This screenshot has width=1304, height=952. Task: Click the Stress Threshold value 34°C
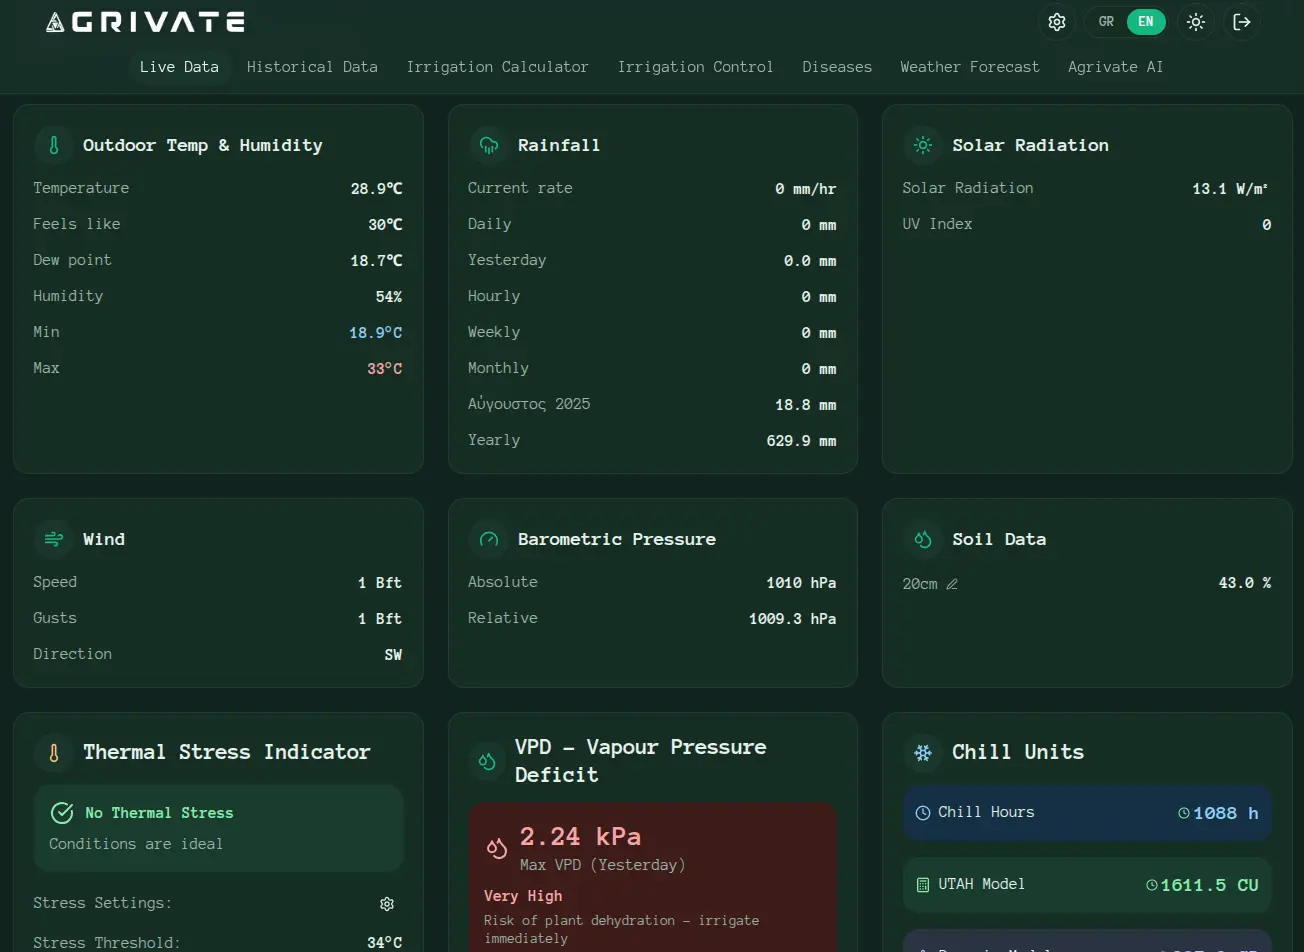tap(385, 943)
